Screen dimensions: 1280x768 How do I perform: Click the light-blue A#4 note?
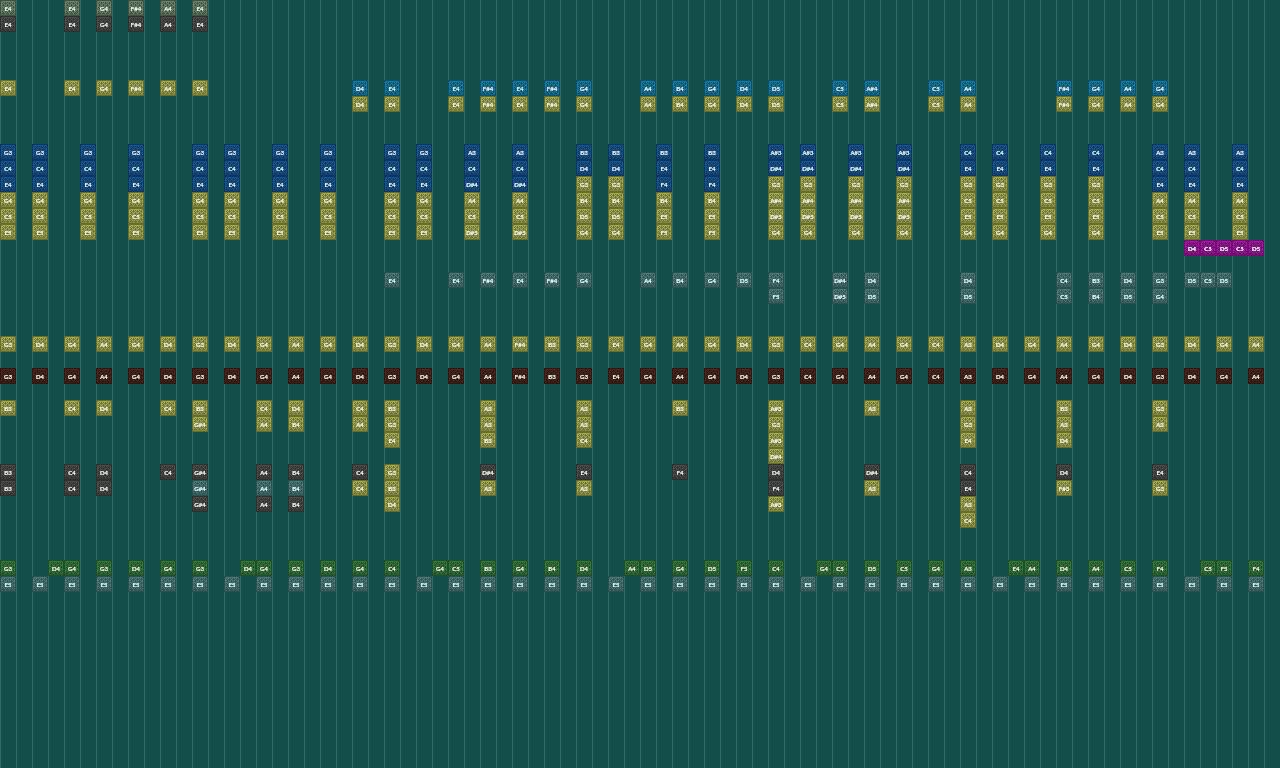[872, 88]
